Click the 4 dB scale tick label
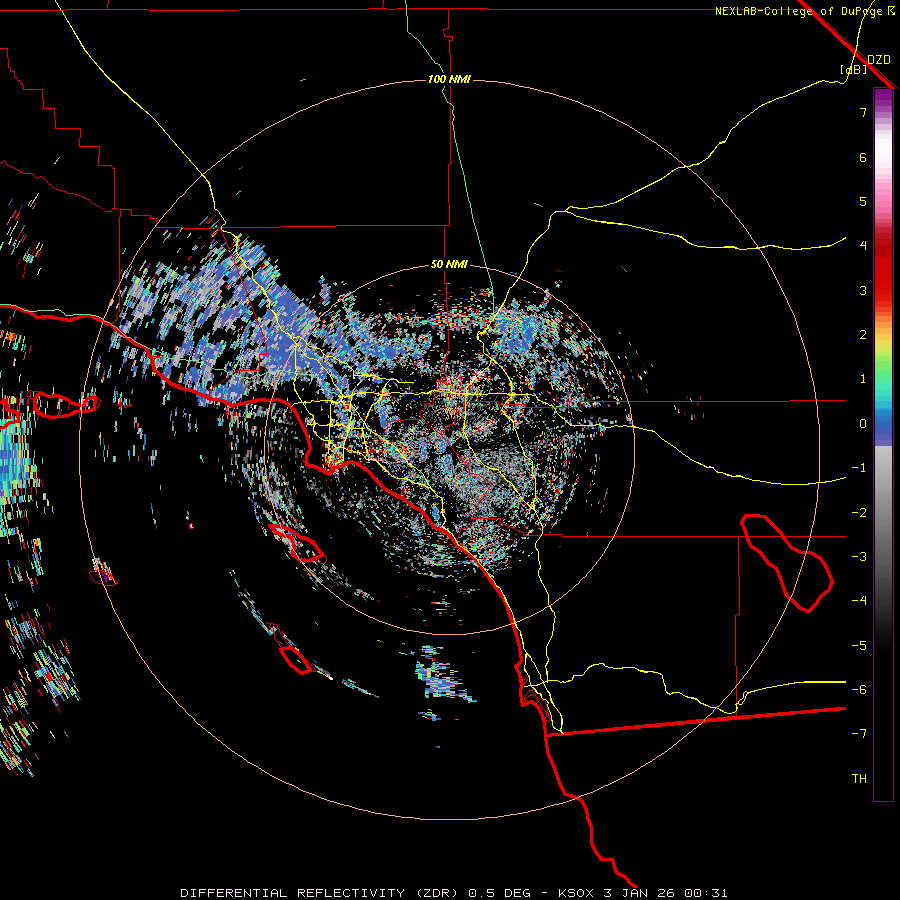The height and width of the screenshot is (900, 900). pyautogui.click(x=863, y=246)
